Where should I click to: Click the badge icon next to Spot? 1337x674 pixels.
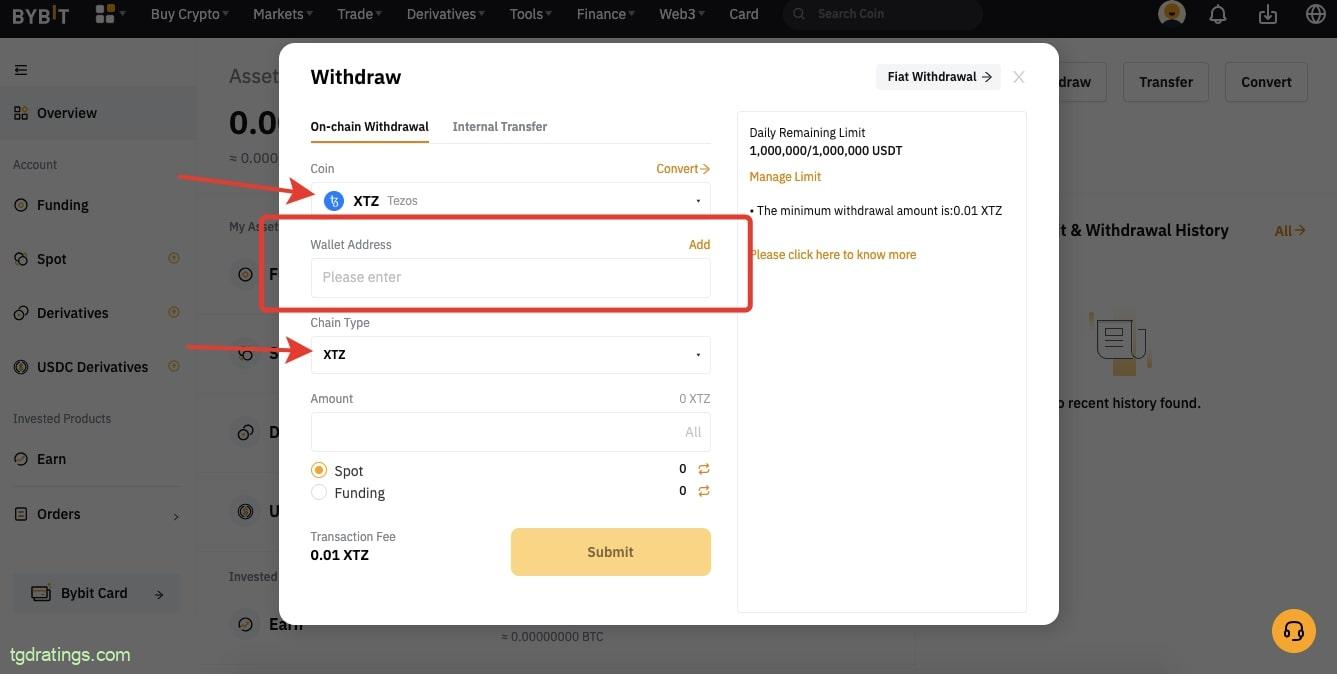click(174, 258)
